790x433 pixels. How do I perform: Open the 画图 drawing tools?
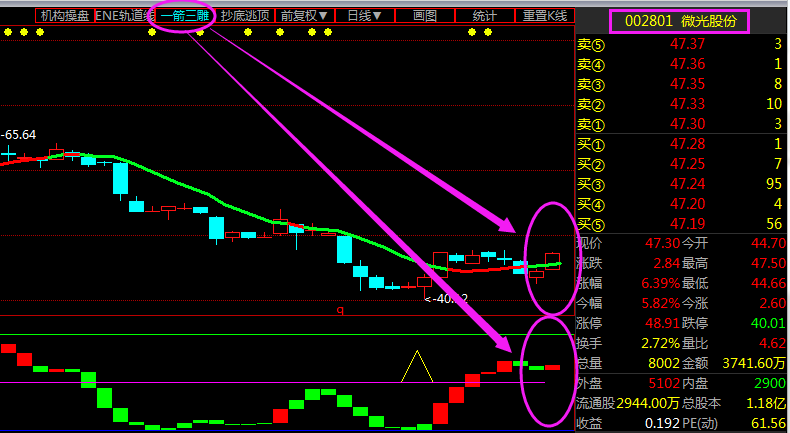(x=425, y=16)
